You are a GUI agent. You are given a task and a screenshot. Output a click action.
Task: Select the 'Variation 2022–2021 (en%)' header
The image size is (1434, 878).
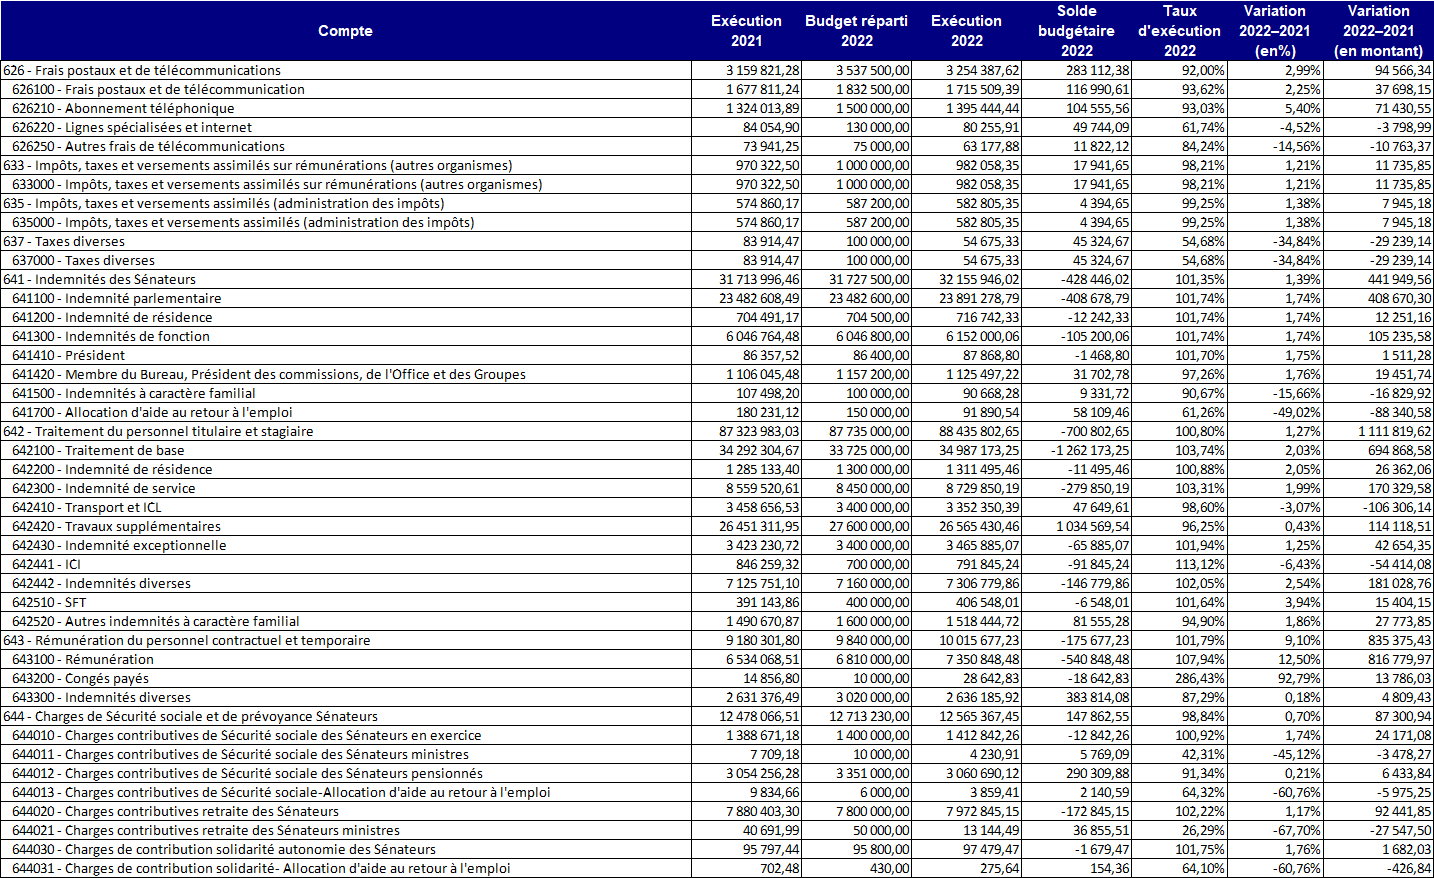pyautogui.click(x=1274, y=31)
